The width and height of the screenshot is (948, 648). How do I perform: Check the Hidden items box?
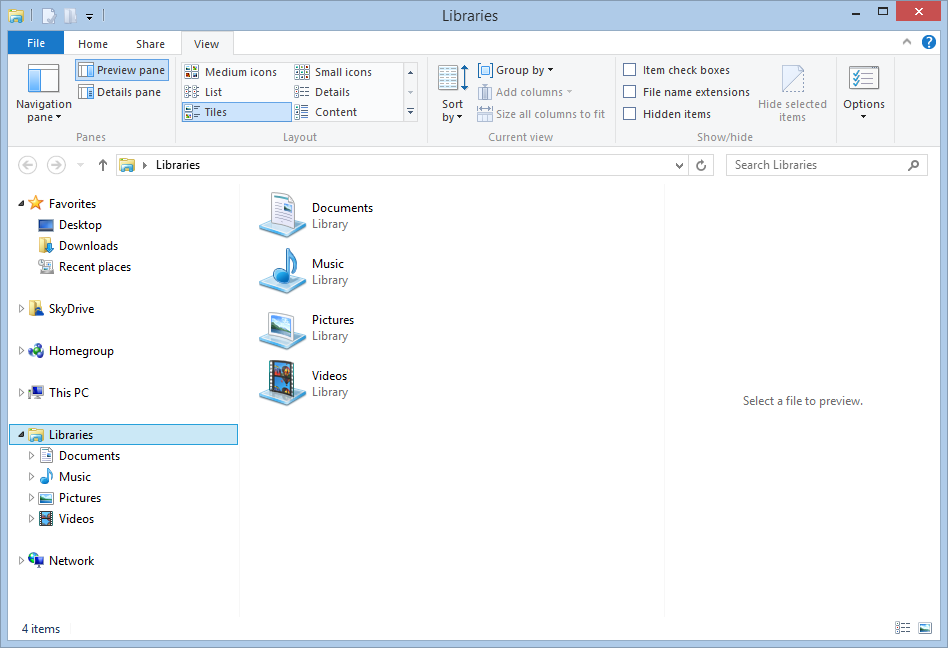coord(630,114)
